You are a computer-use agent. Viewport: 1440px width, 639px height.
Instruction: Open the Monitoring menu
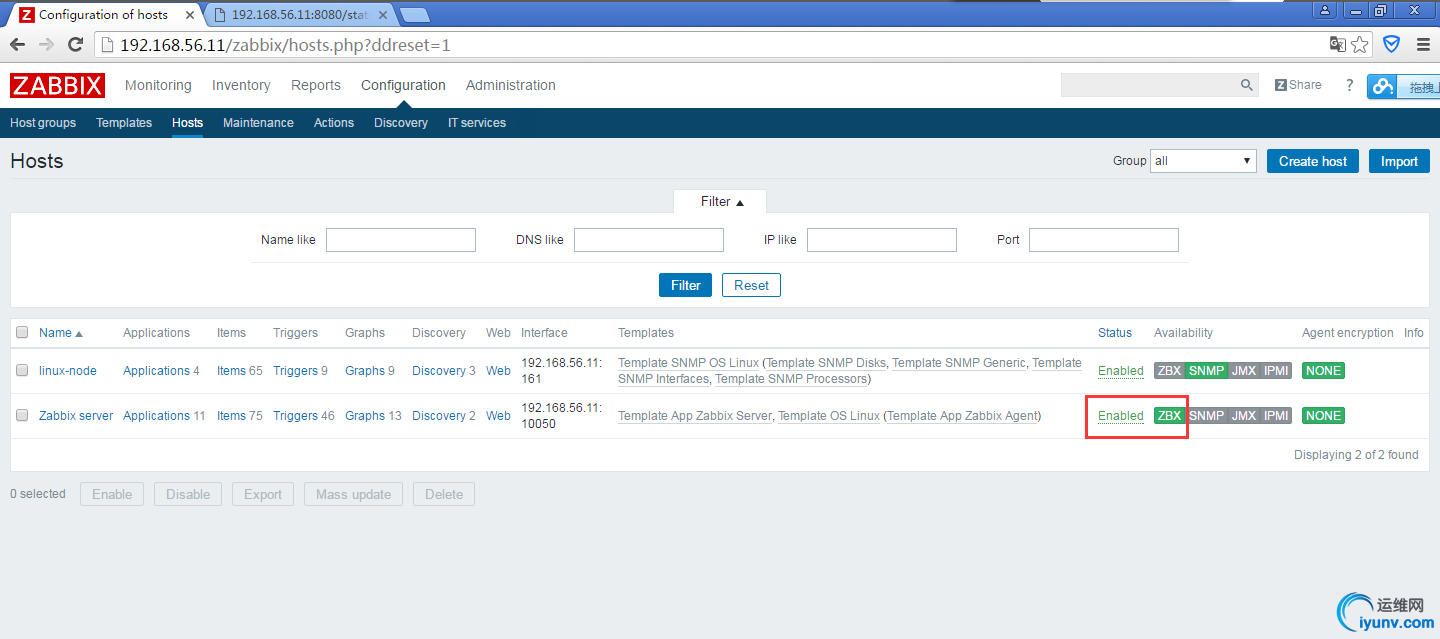158,85
